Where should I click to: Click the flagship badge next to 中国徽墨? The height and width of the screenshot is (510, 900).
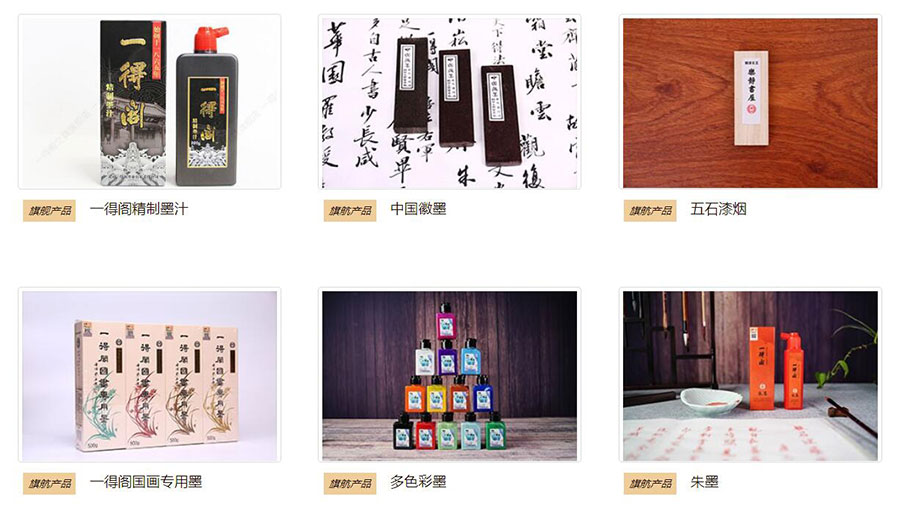click(350, 210)
